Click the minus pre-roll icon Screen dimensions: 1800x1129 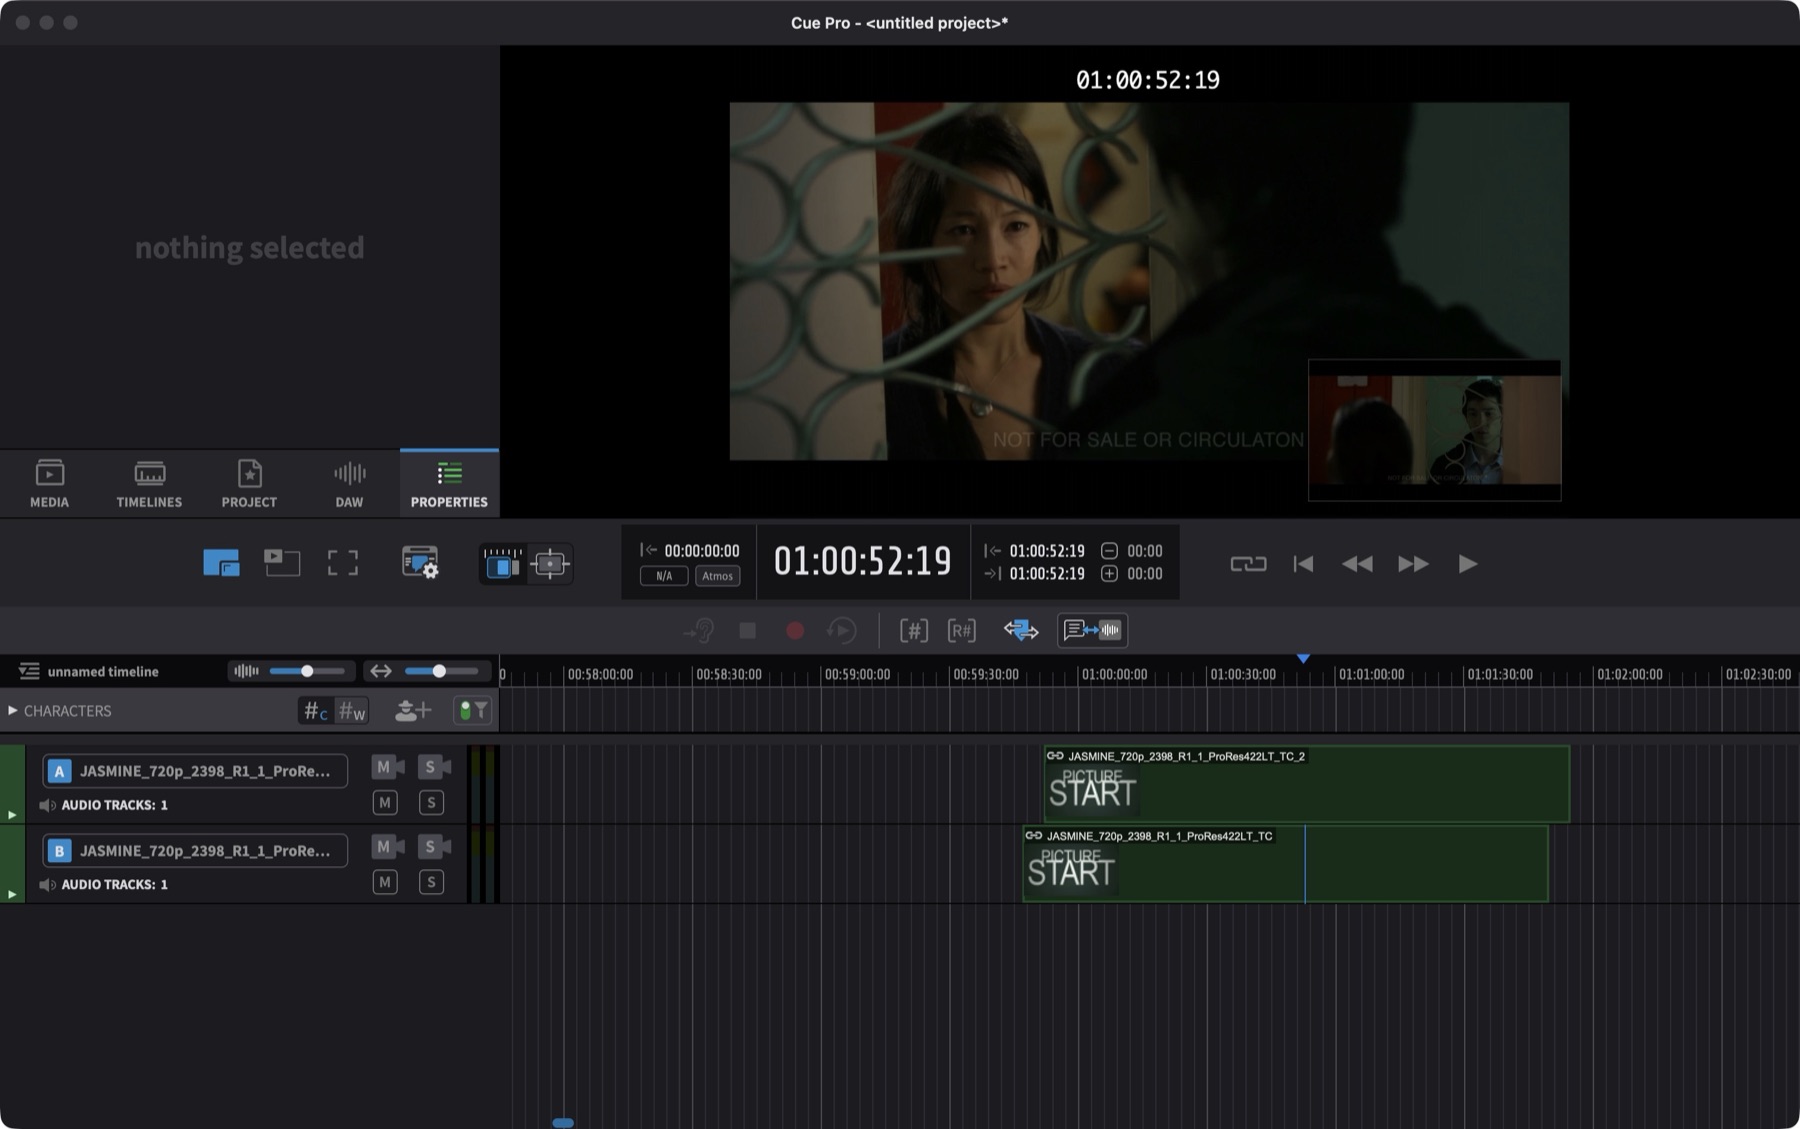[x=1109, y=551]
